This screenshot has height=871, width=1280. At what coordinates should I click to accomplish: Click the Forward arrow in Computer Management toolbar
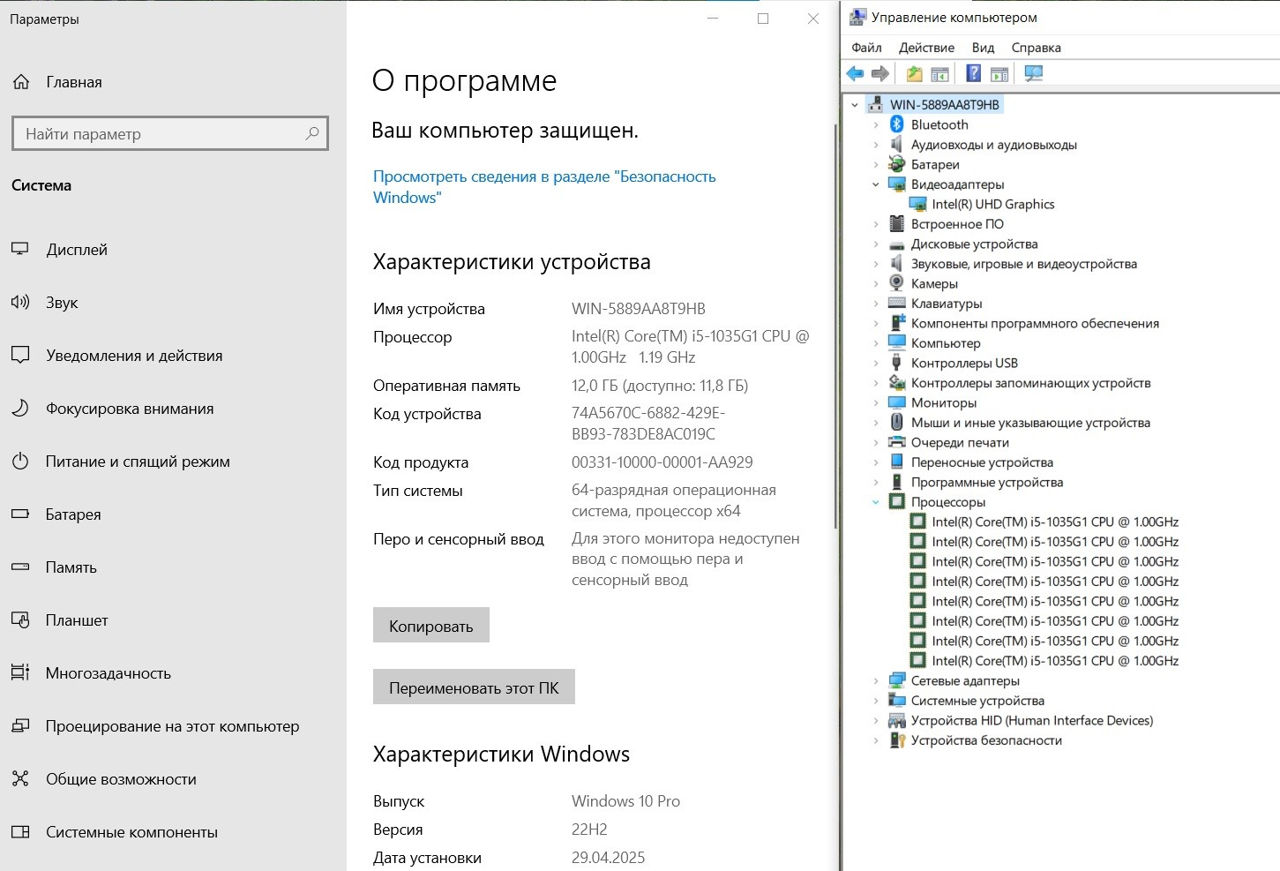tap(880, 73)
